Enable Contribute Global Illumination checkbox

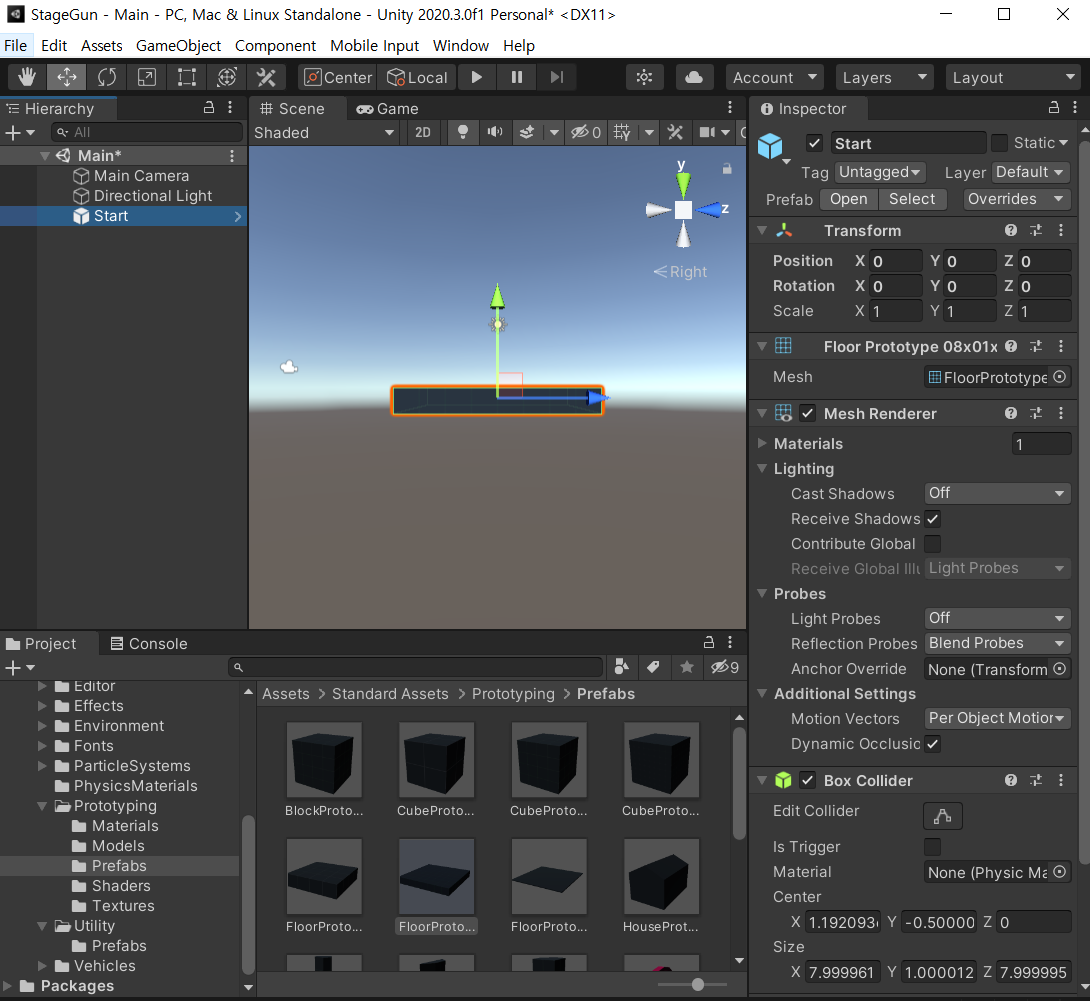[x=933, y=544]
